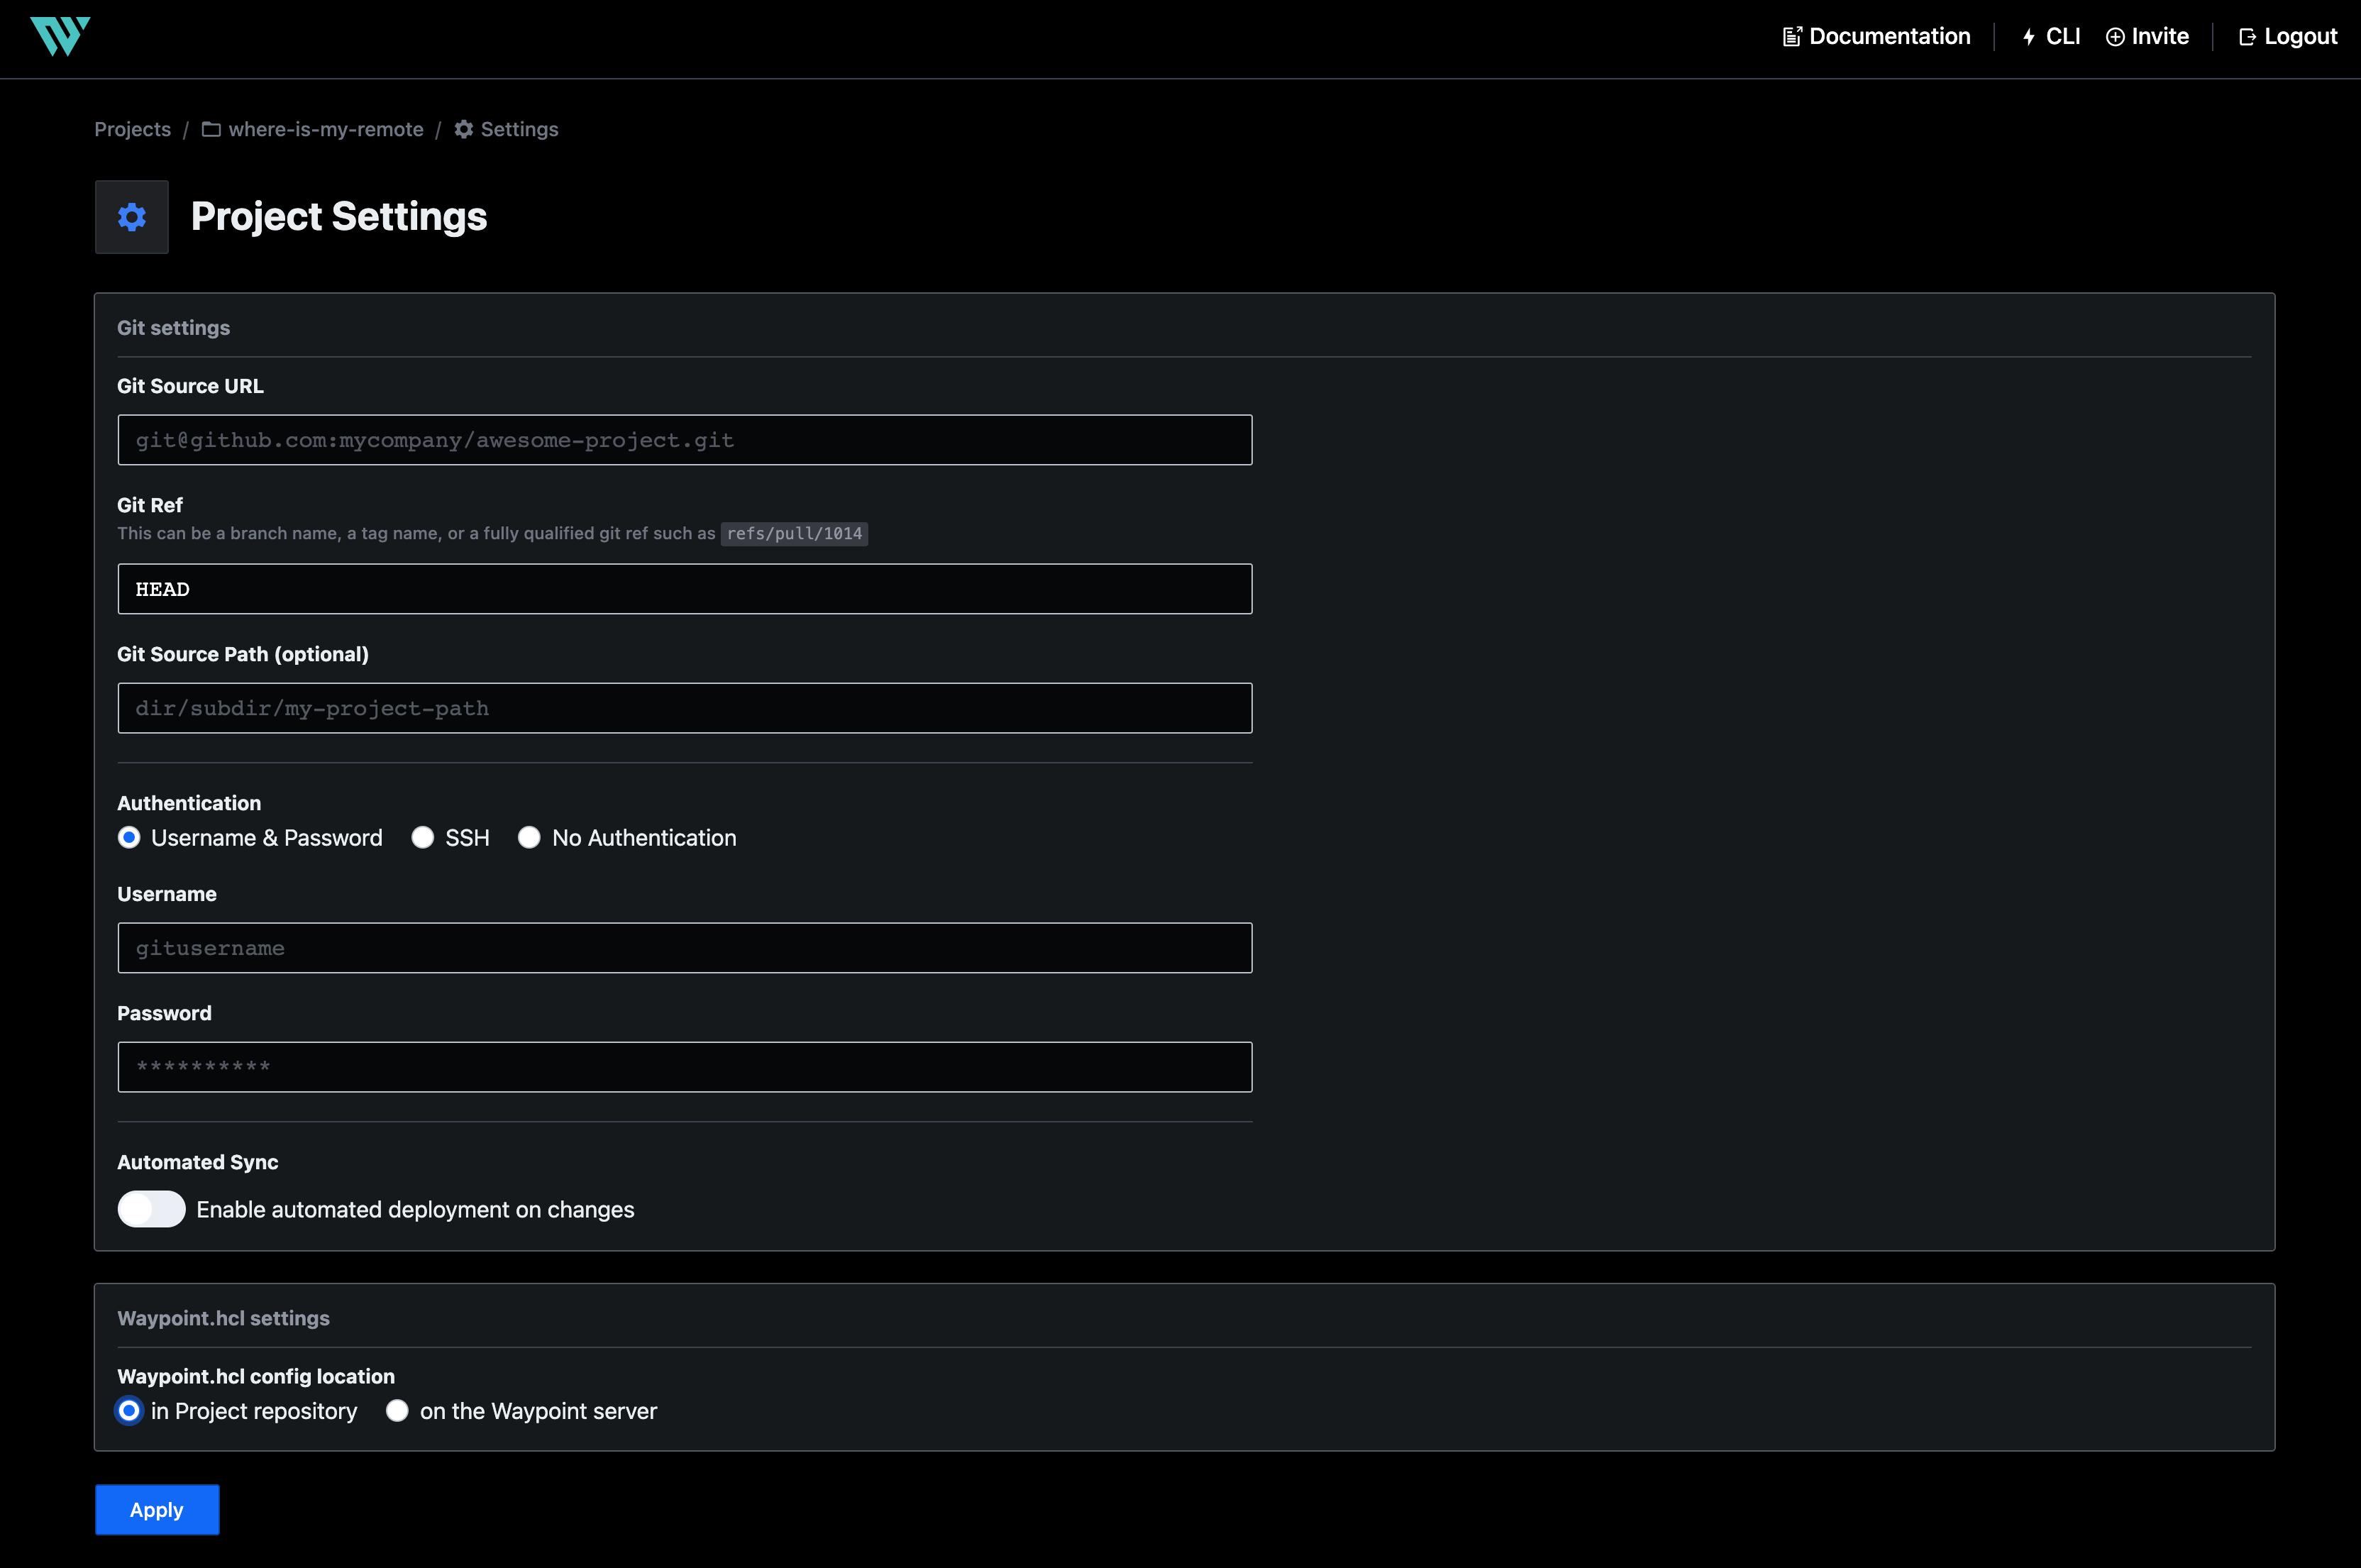The width and height of the screenshot is (2361, 1568).
Task: Click the Password input field
Action: [x=684, y=1066]
